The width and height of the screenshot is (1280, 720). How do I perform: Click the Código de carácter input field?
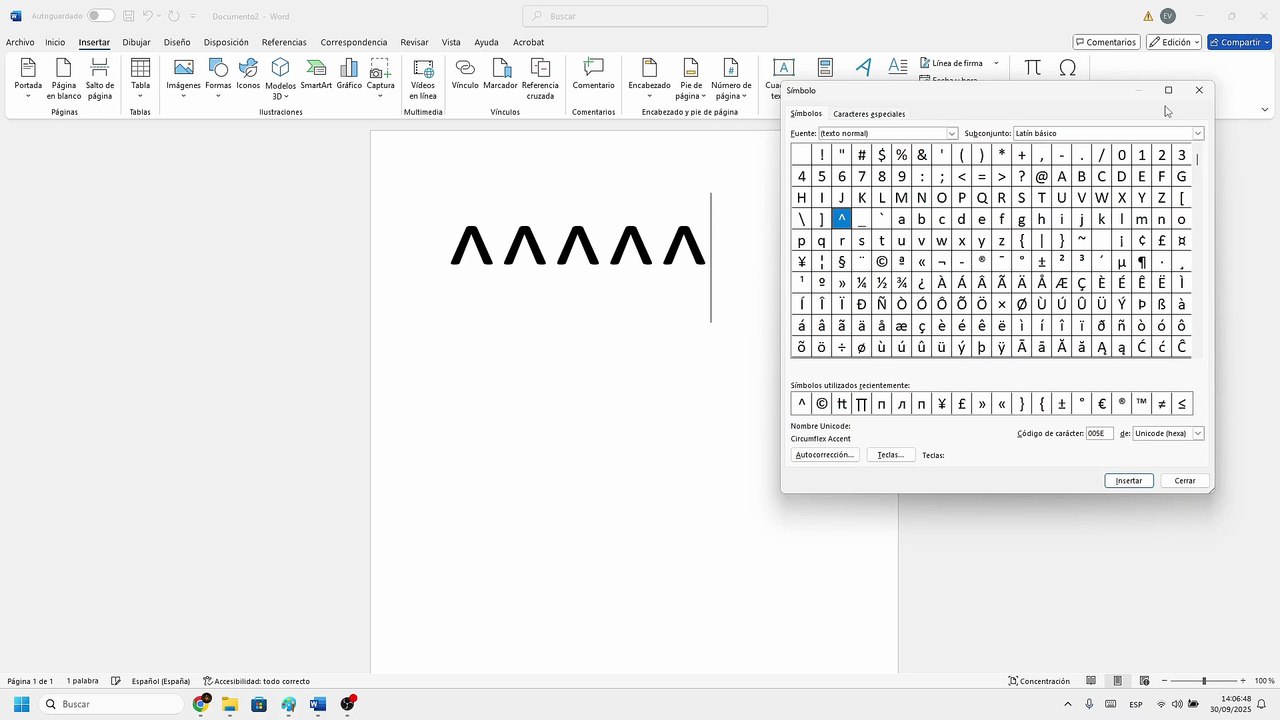[x=1099, y=433]
